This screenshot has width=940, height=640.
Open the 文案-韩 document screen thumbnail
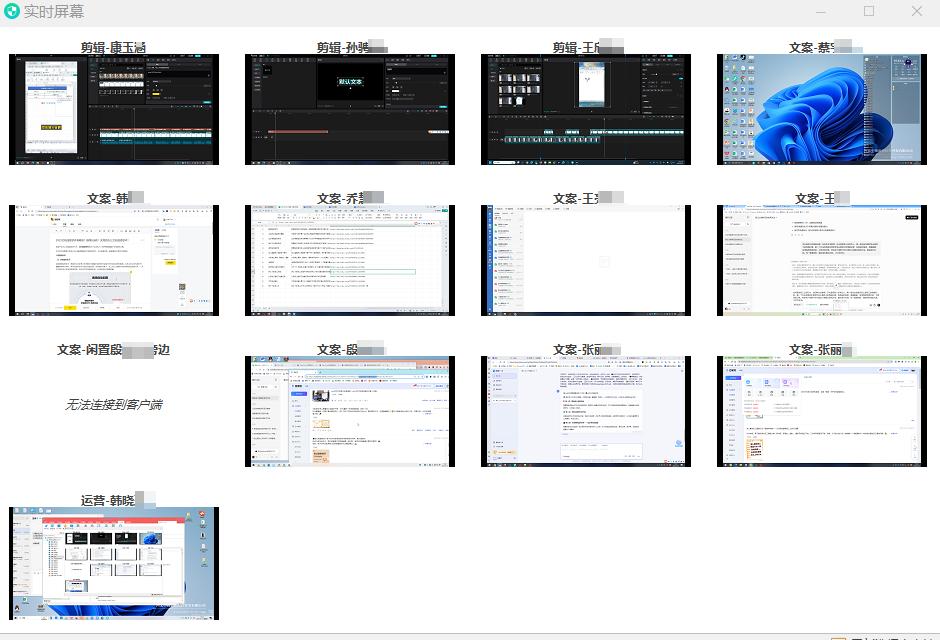pyautogui.click(x=114, y=260)
